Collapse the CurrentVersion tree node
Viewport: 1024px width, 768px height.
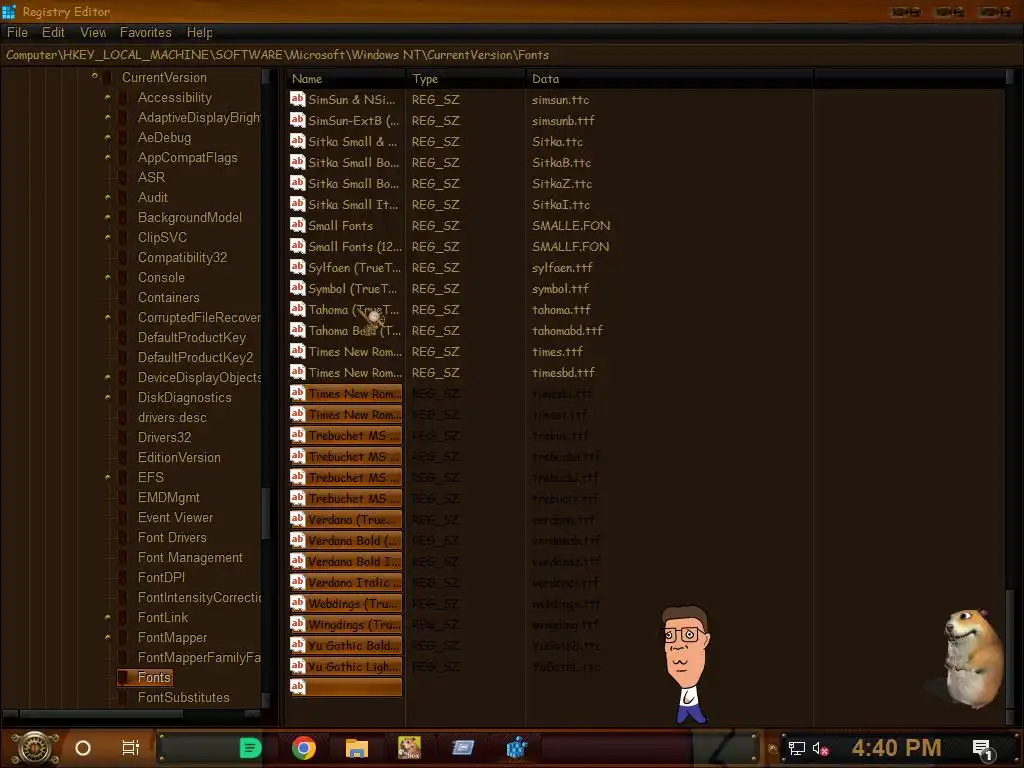95,77
